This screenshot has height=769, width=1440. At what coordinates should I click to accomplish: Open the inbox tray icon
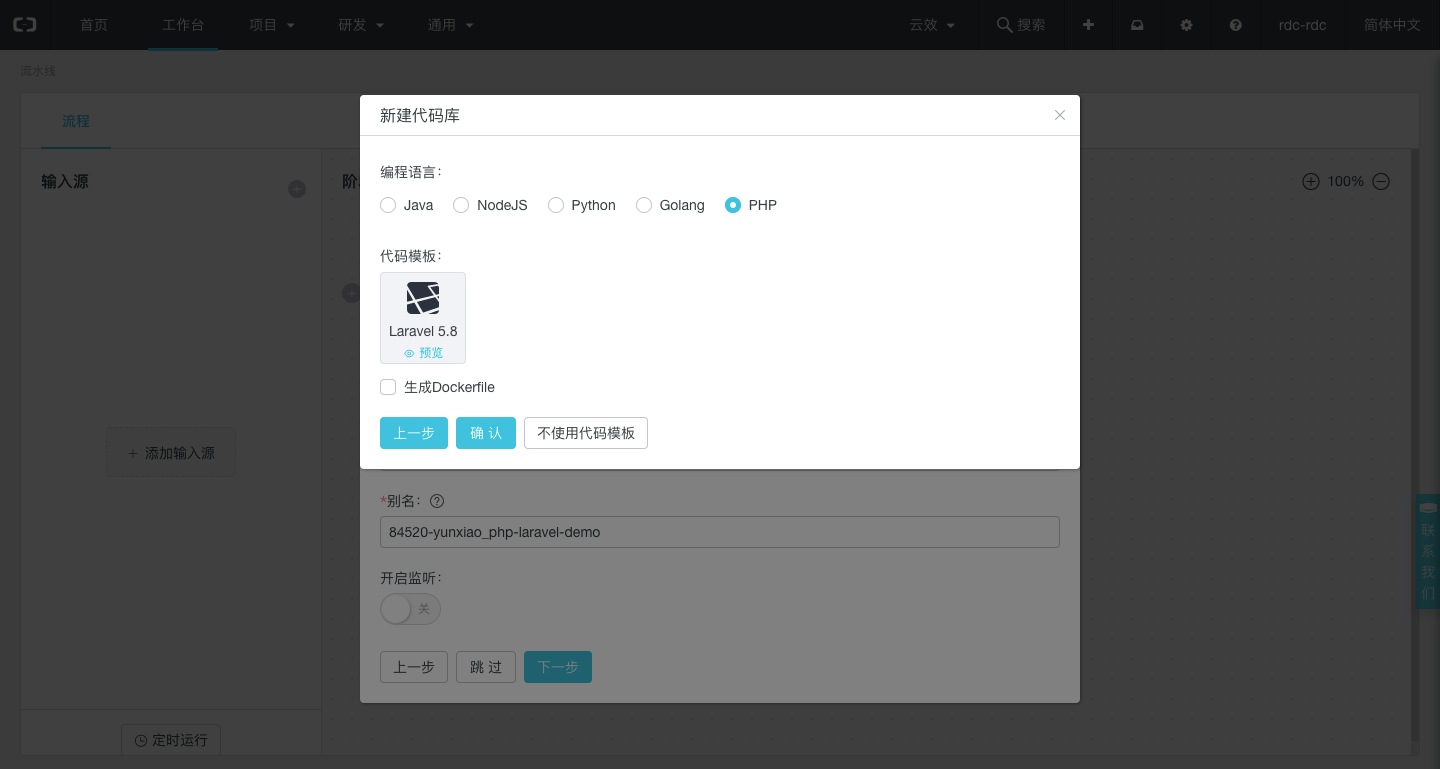point(1137,25)
